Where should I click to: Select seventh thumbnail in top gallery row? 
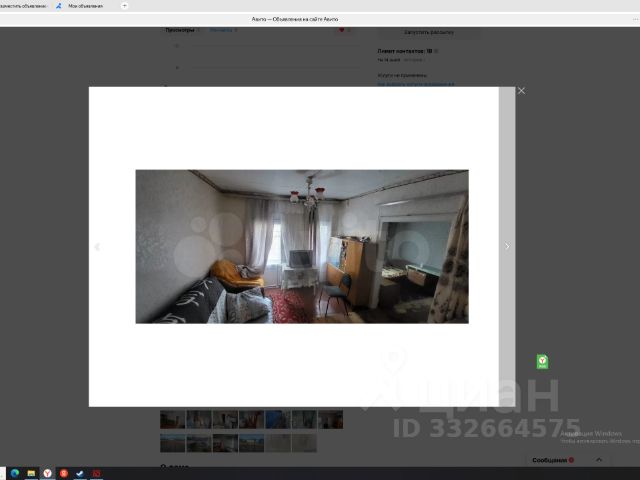330,420
